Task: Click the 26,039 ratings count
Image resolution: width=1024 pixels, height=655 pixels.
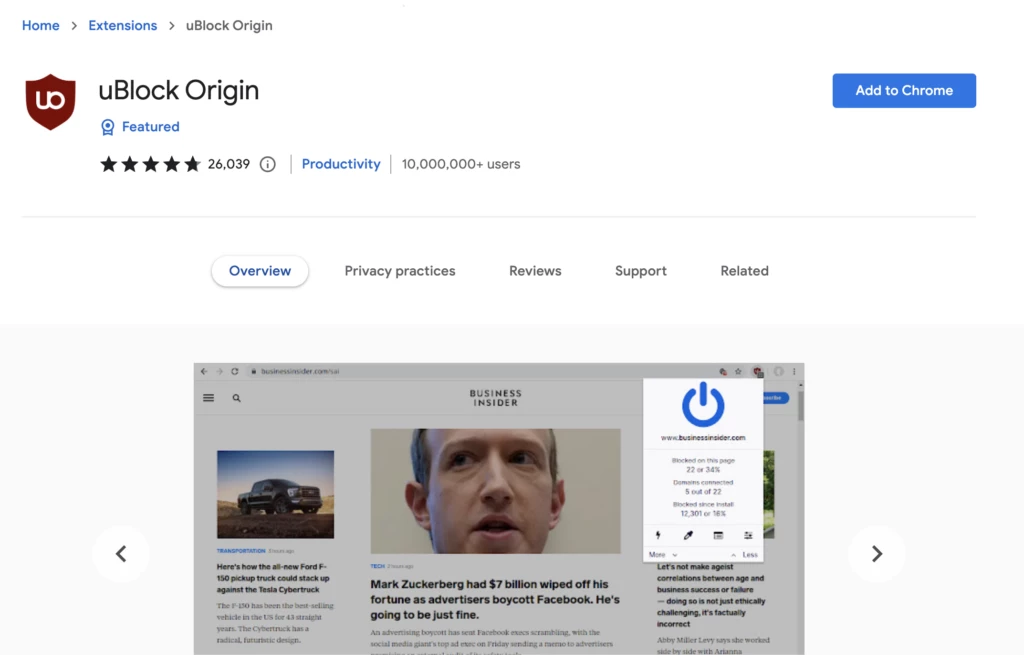Action: [x=229, y=164]
